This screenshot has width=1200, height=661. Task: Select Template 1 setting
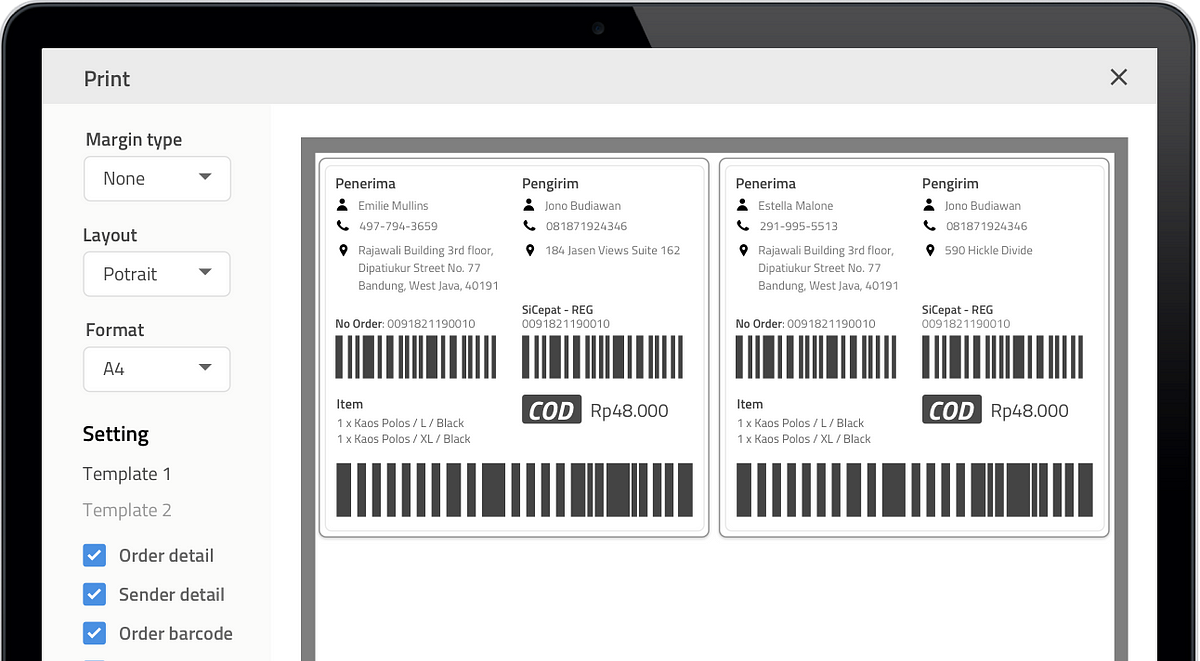coord(127,474)
